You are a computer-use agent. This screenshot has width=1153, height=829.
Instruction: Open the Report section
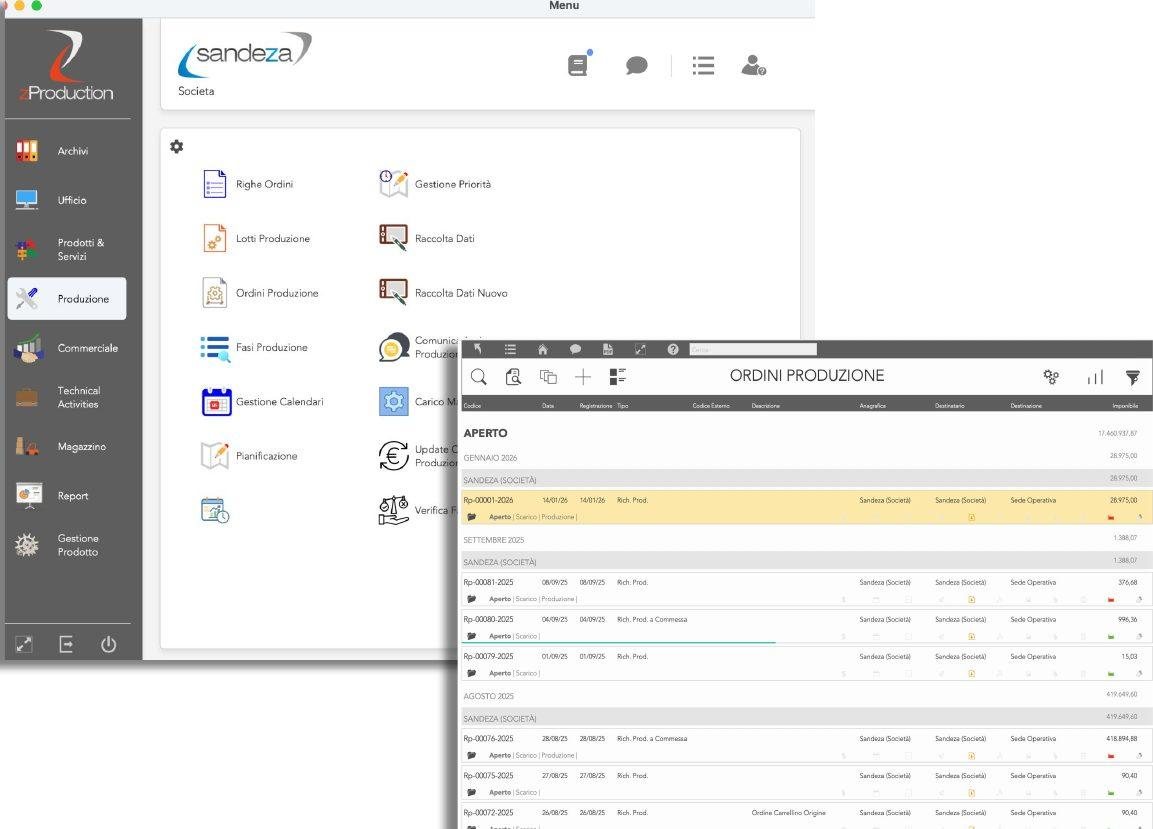(x=66, y=496)
